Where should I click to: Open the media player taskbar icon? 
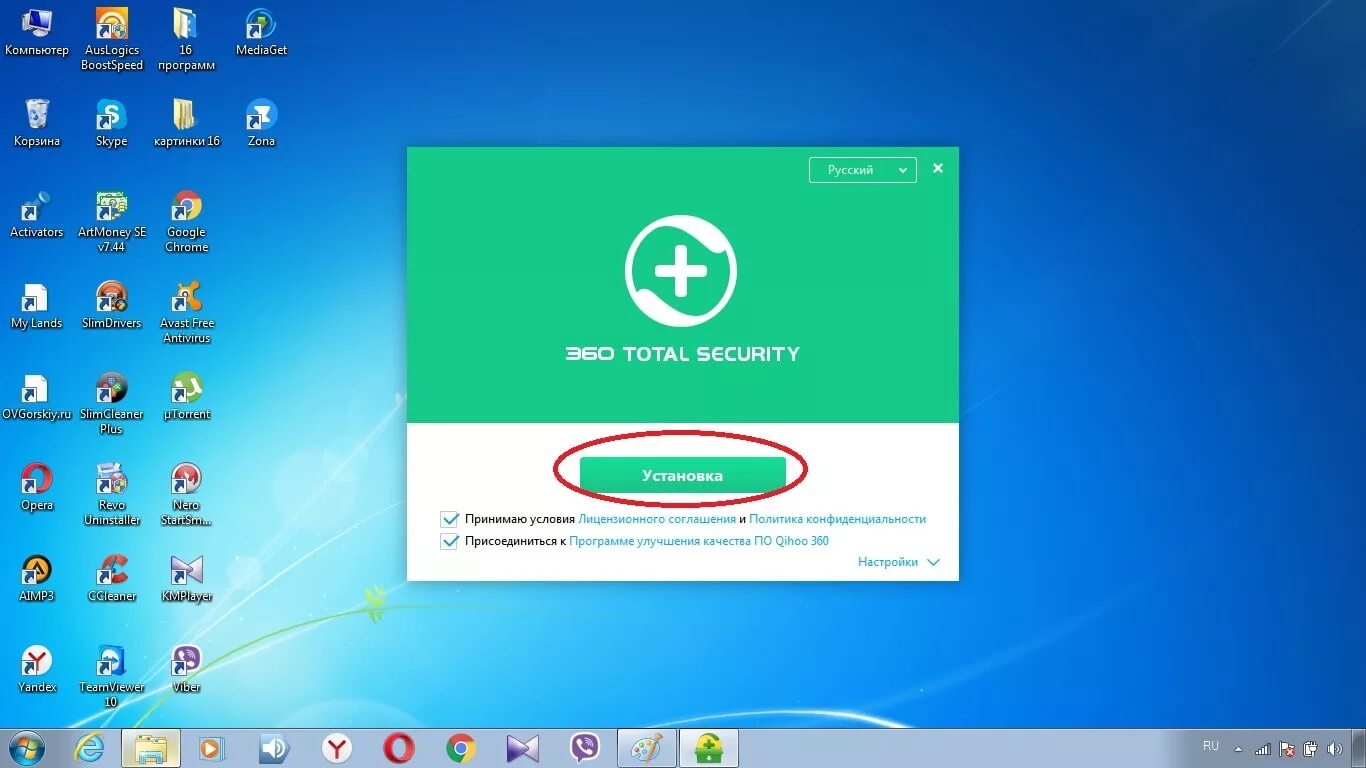pyautogui.click(x=211, y=748)
